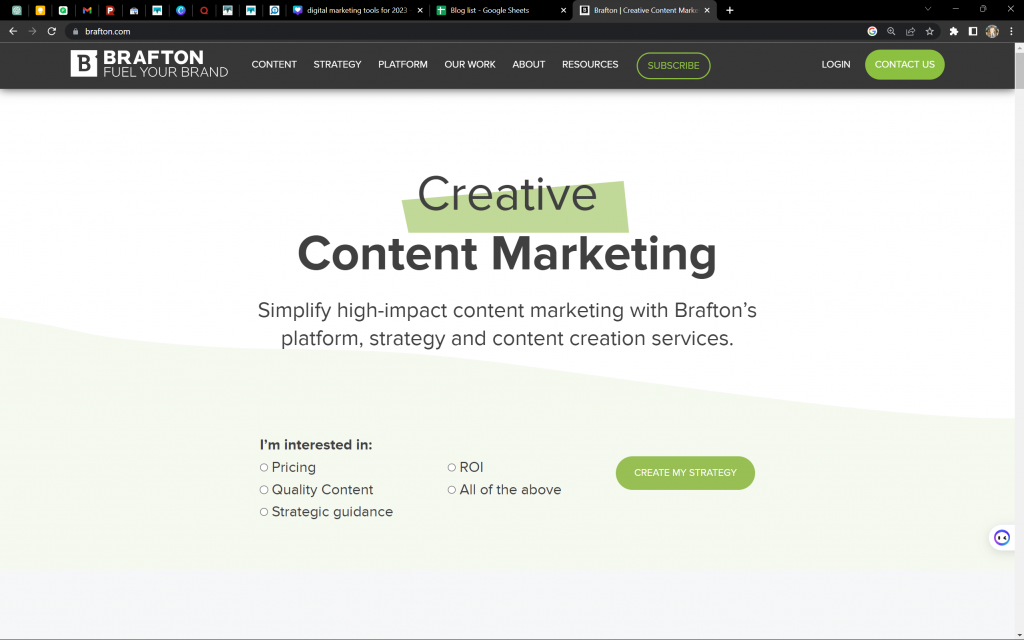
Task: Click the SUBSCRIBE button
Action: (673, 65)
